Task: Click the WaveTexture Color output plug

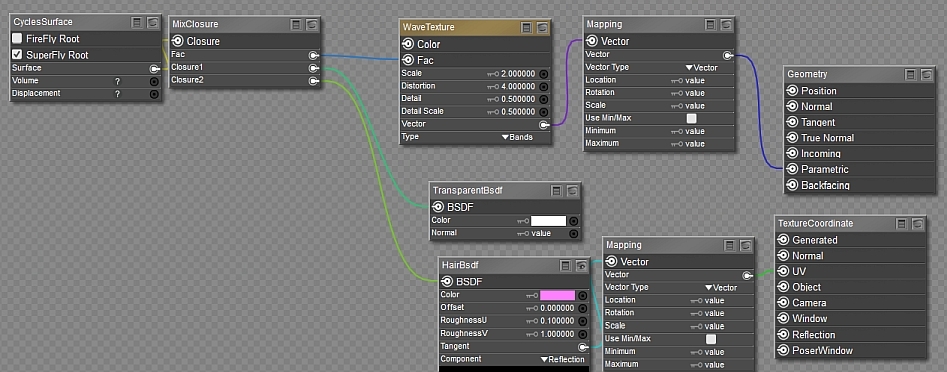Action: click(408, 44)
